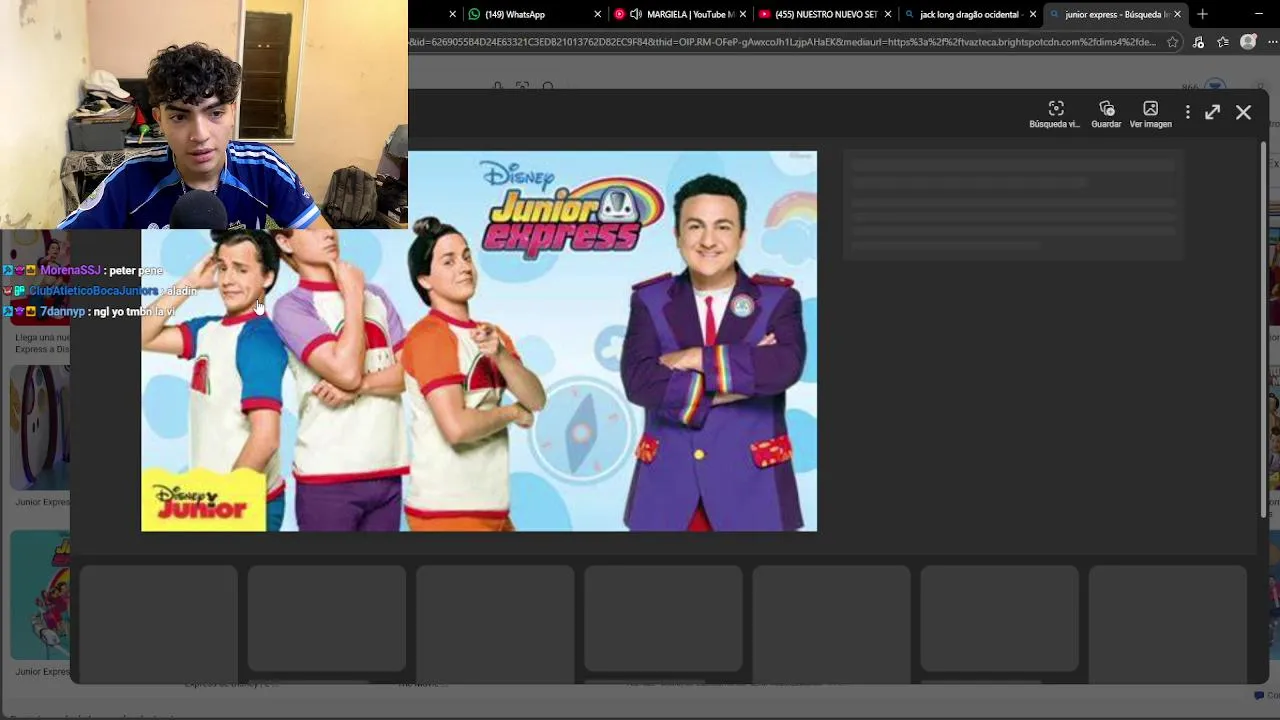The image size is (1280, 720).
Task: Open Ver imagen to view the full image
Action: pos(1150,114)
